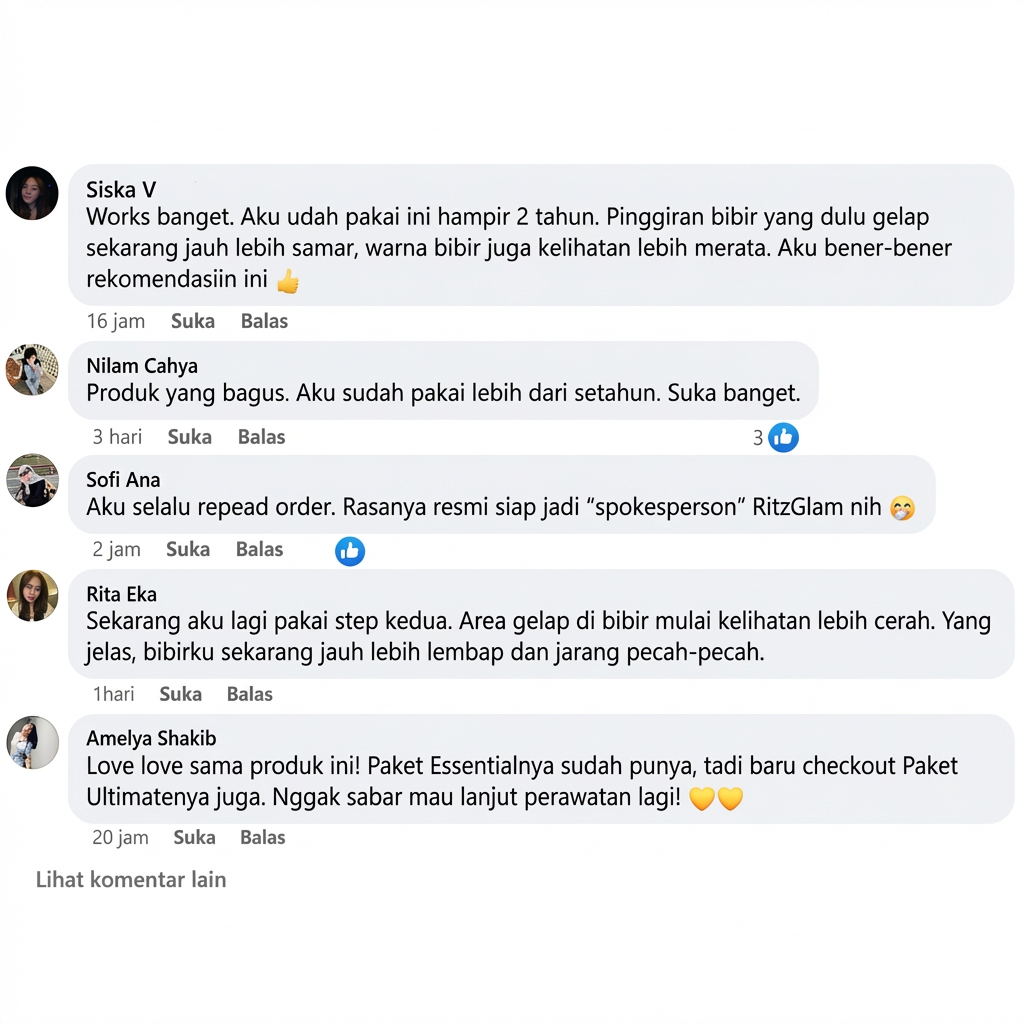Expand more comments via Lihat komentar lain
The image size is (1024, 1024).
pyautogui.click(x=131, y=879)
